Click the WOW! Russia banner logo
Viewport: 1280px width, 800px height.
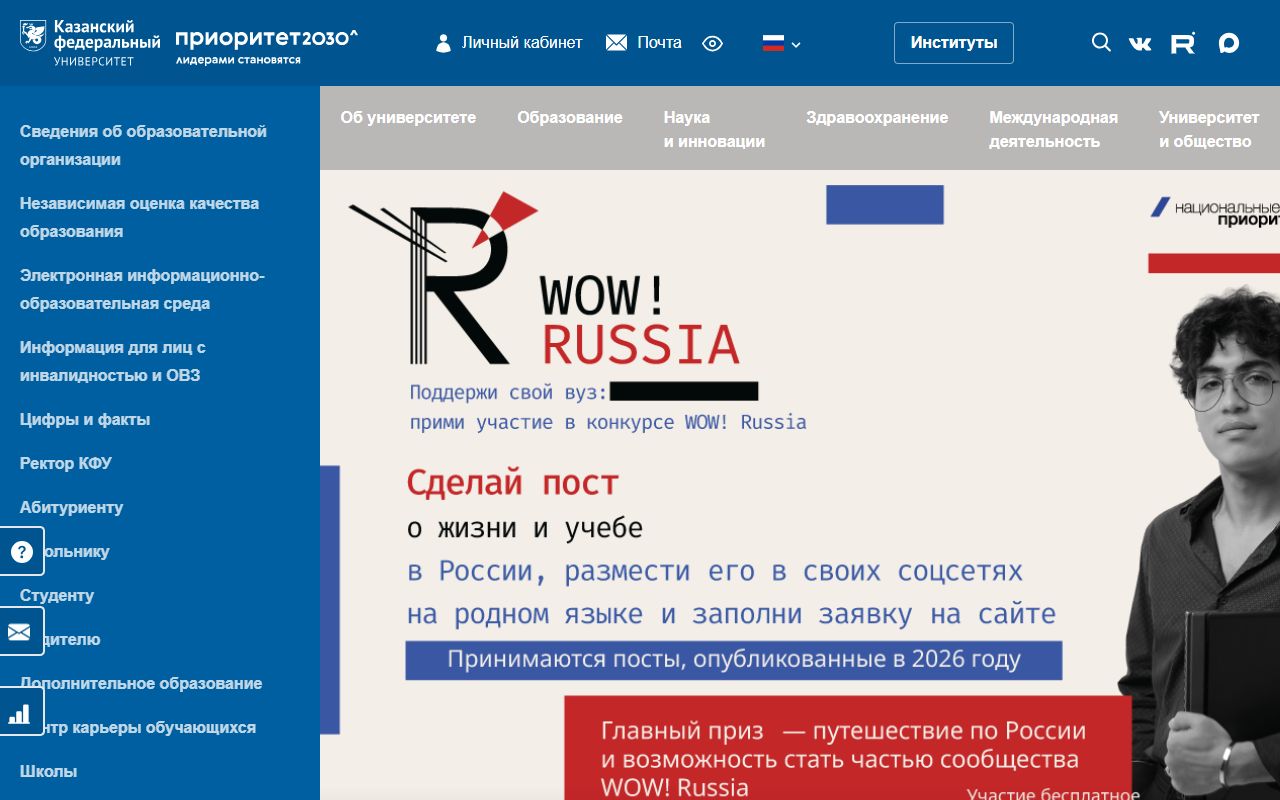pyautogui.click(x=545, y=278)
